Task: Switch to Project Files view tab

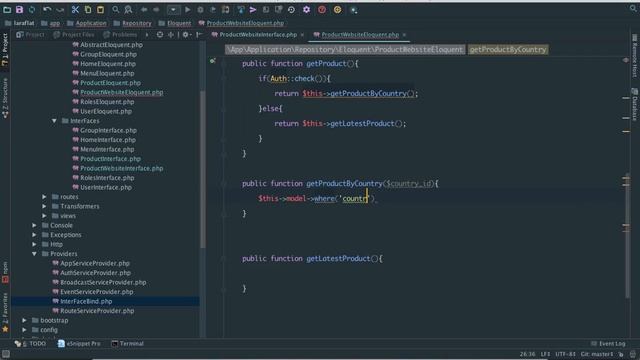Action: tap(74, 35)
